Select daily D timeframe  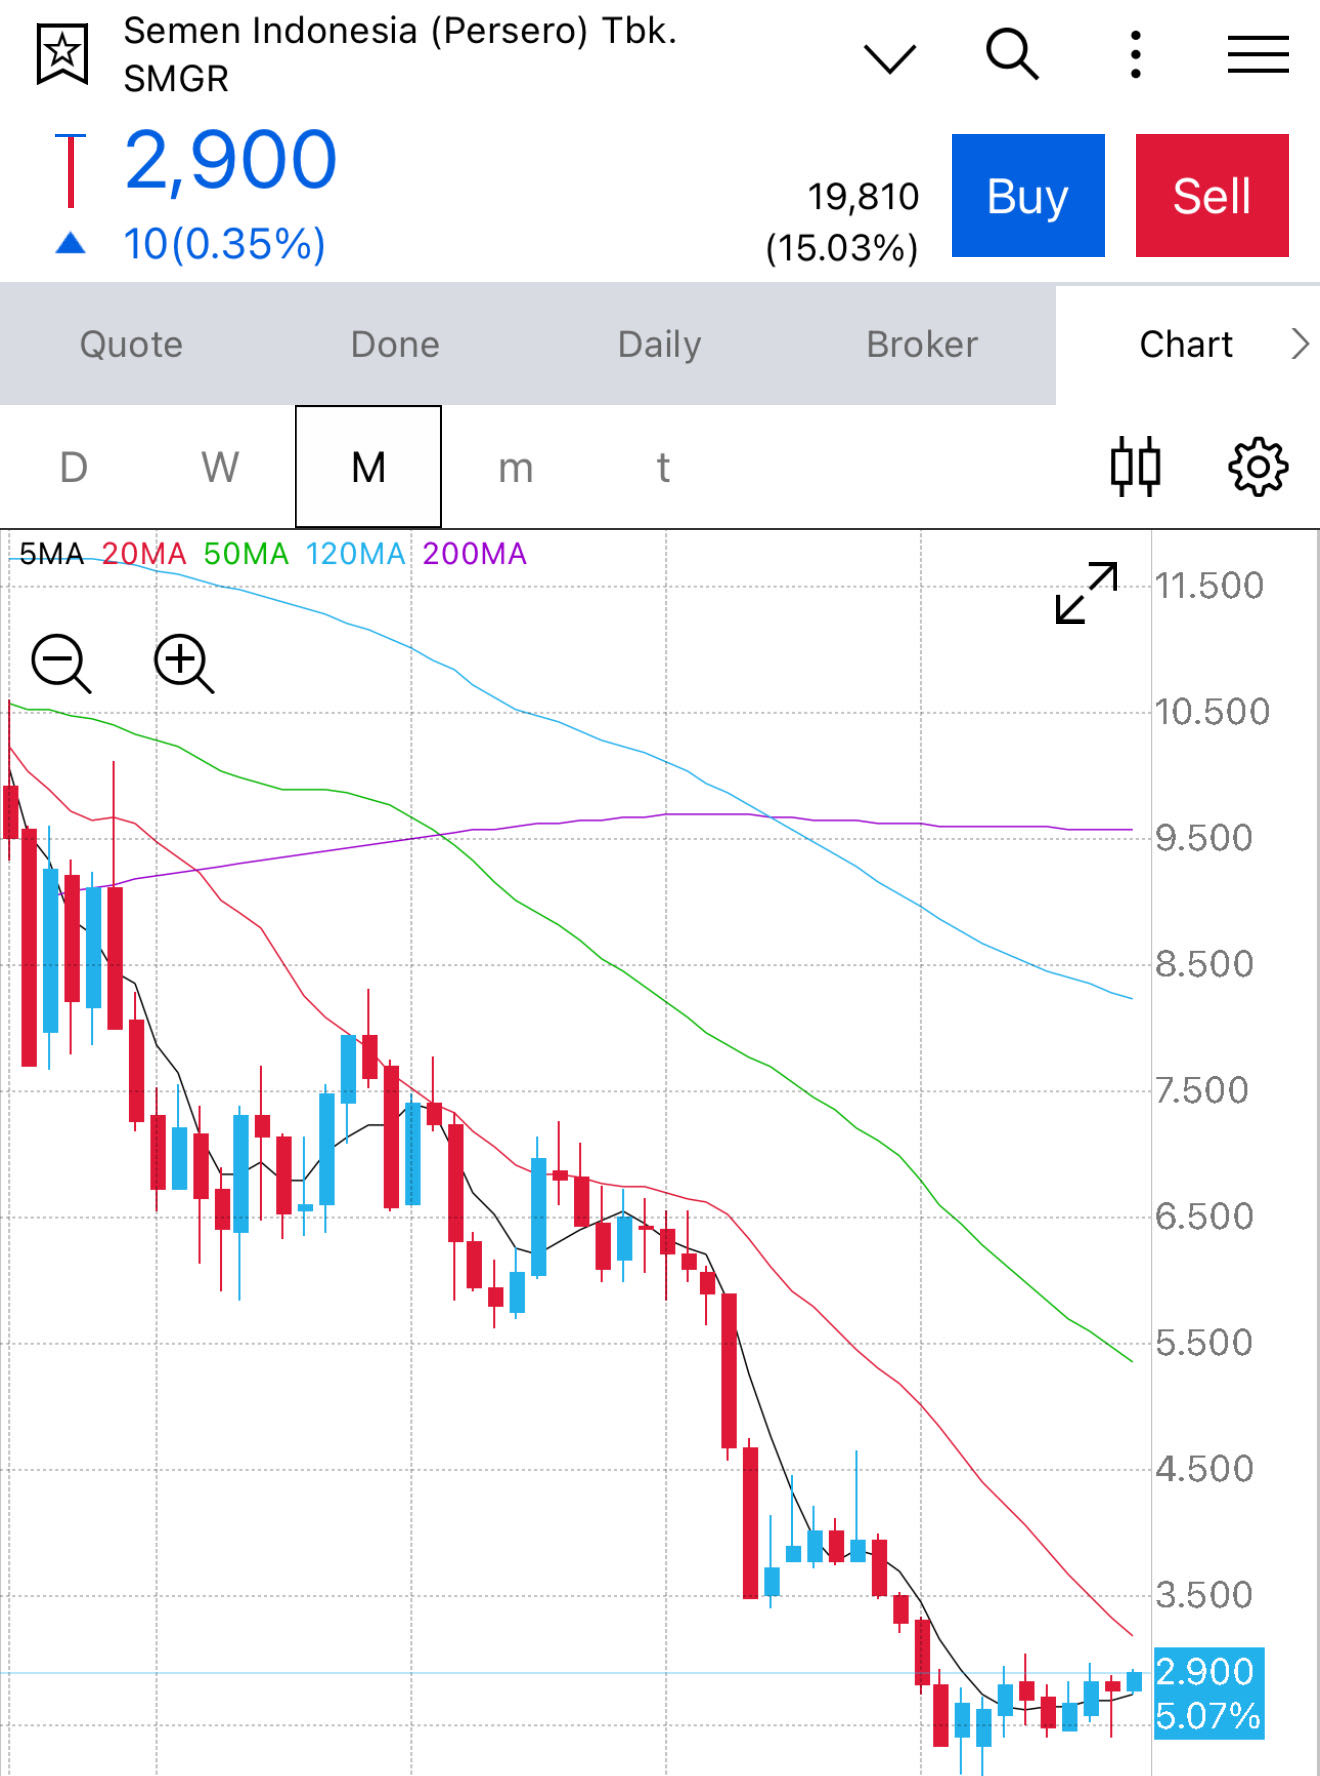[x=74, y=467]
